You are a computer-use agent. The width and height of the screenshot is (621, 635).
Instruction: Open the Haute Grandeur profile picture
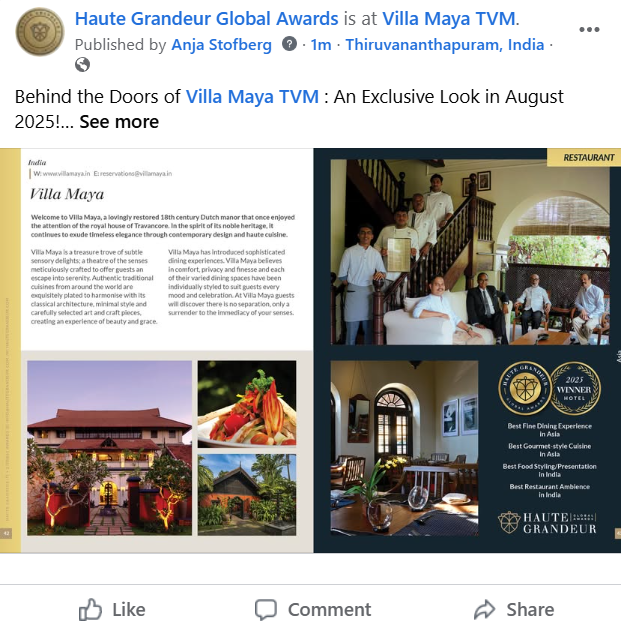40,32
